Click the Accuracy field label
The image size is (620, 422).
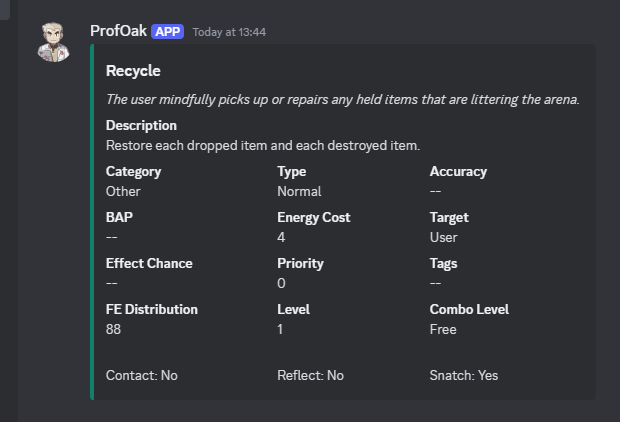point(458,171)
